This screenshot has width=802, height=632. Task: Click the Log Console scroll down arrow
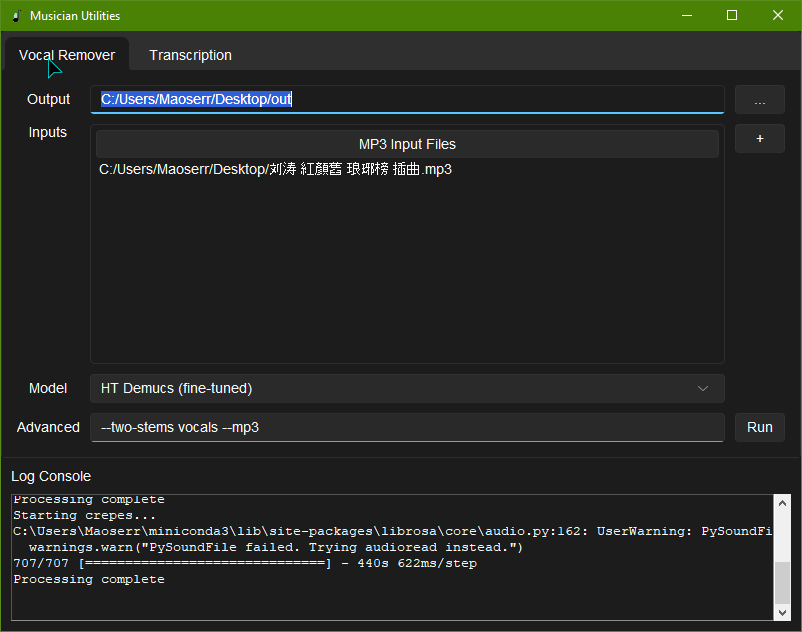[x=782, y=612]
